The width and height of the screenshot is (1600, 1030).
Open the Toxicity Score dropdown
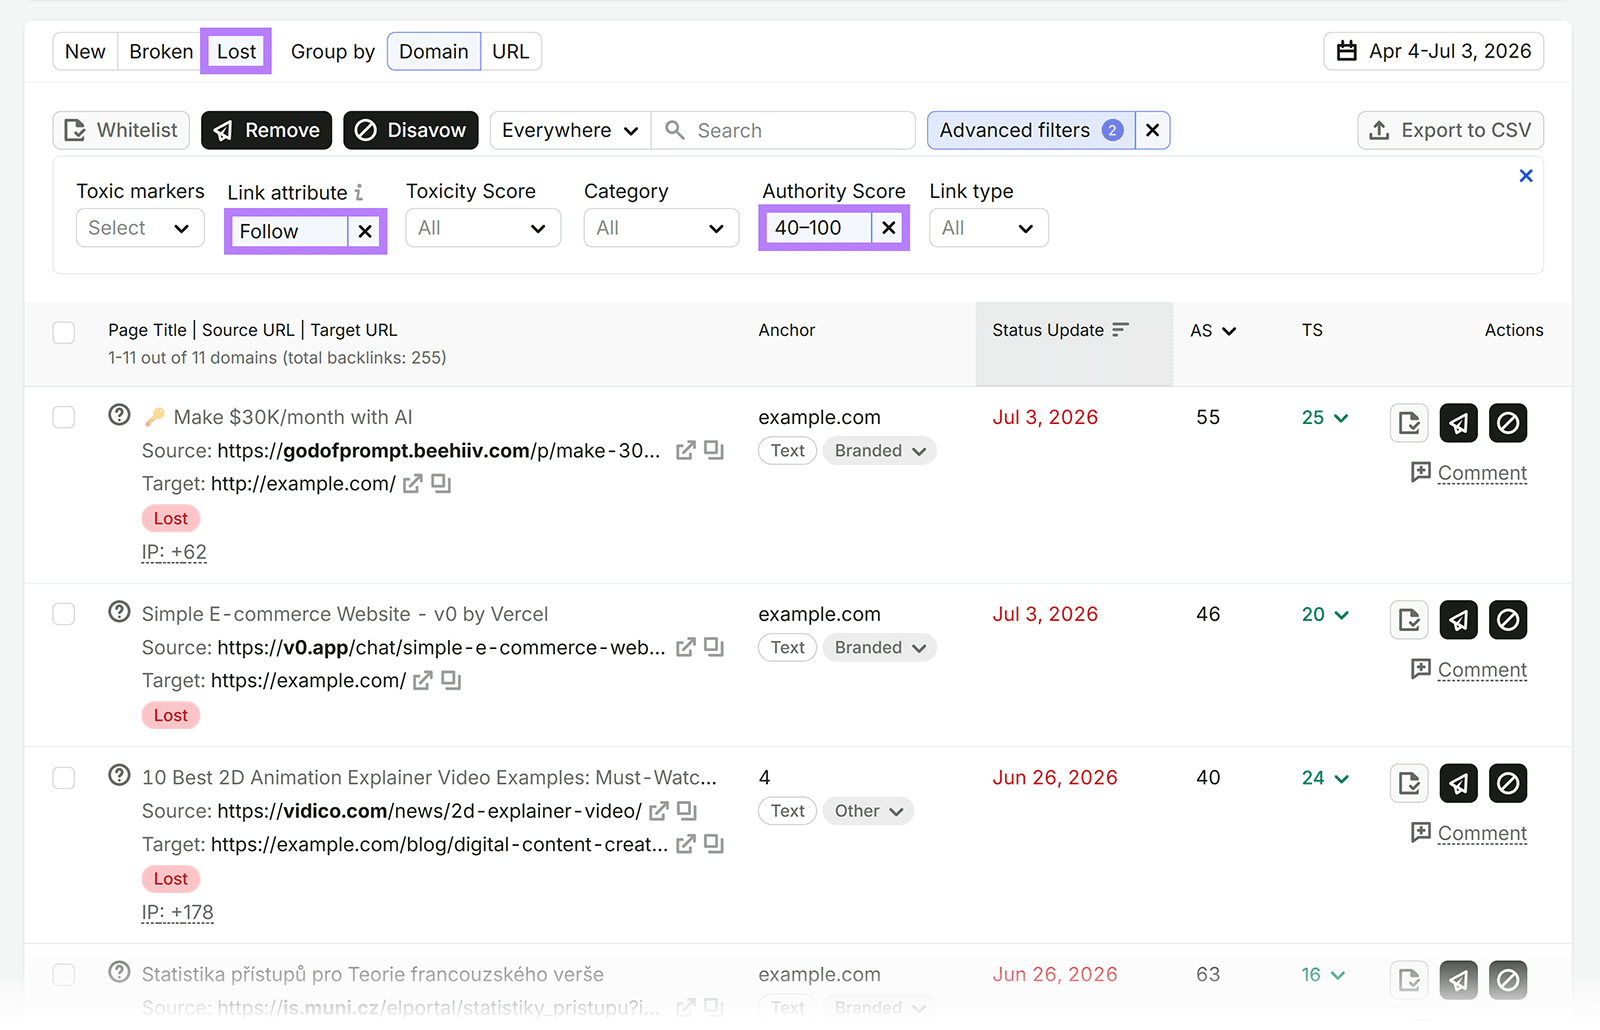pyautogui.click(x=483, y=228)
